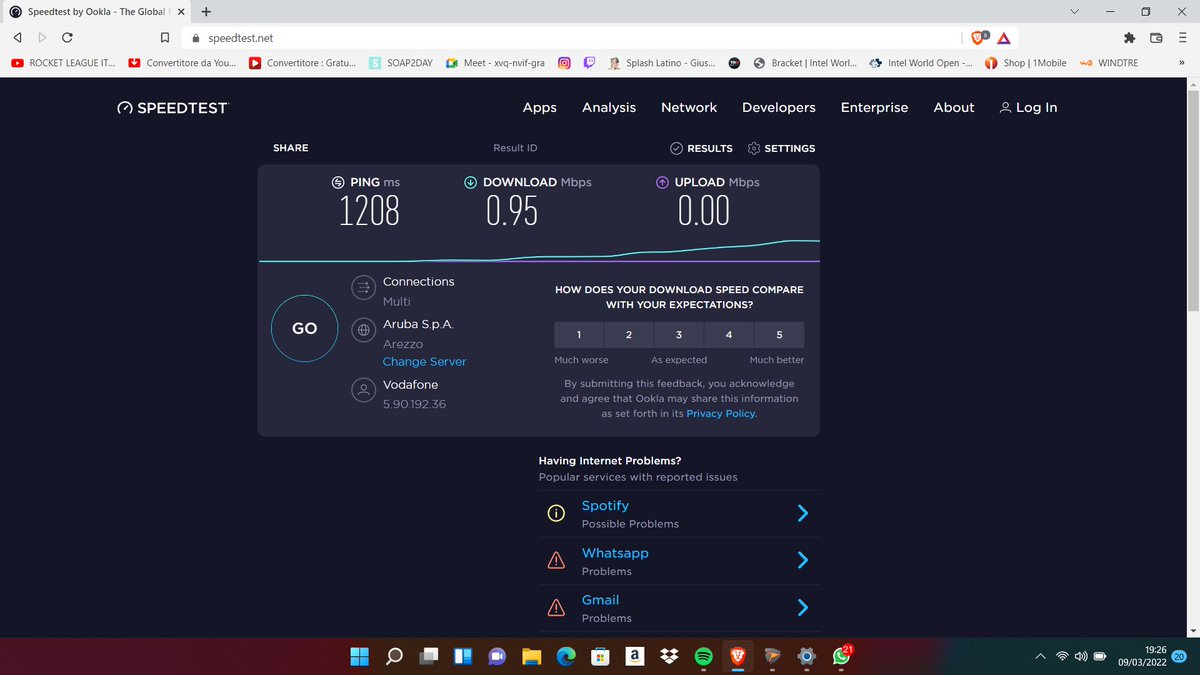This screenshot has width=1200, height=675.
Task: Open the Apps menu
Action: pyautogui.click(x=540, y=108)
